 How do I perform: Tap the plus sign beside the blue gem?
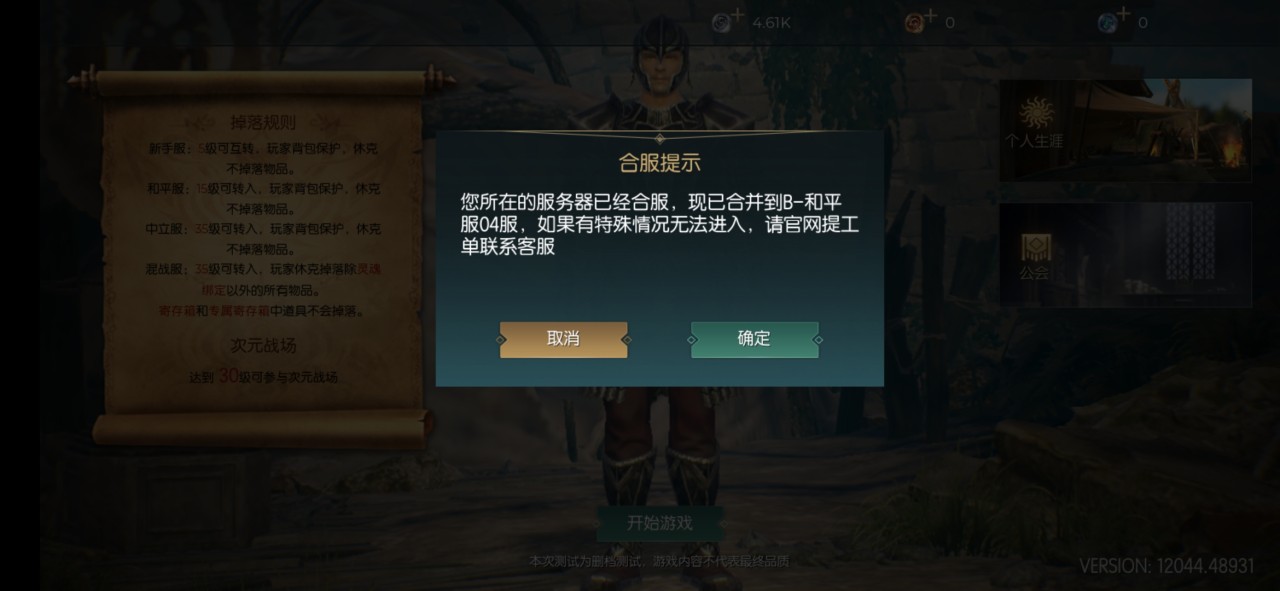coord(1122,14)
